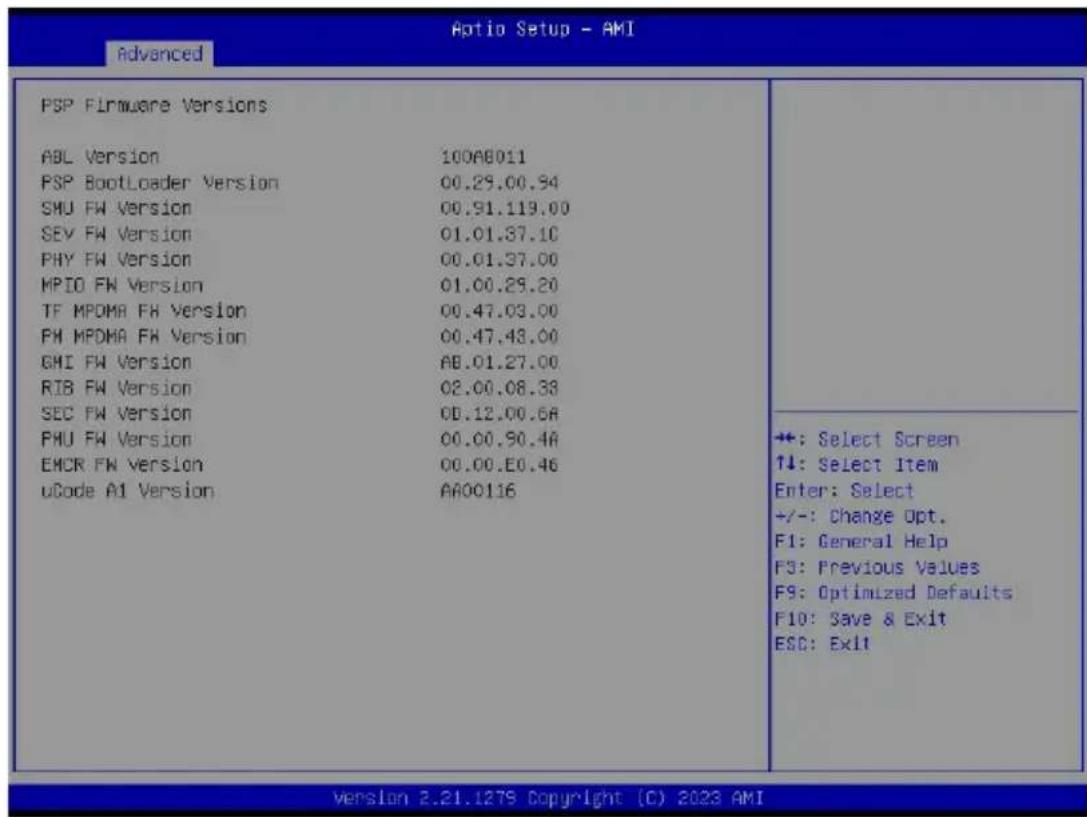The width and height of the screenshot is (1087, 817).
Task: Click the value 0B.12.00.6A
Action: 499,414
